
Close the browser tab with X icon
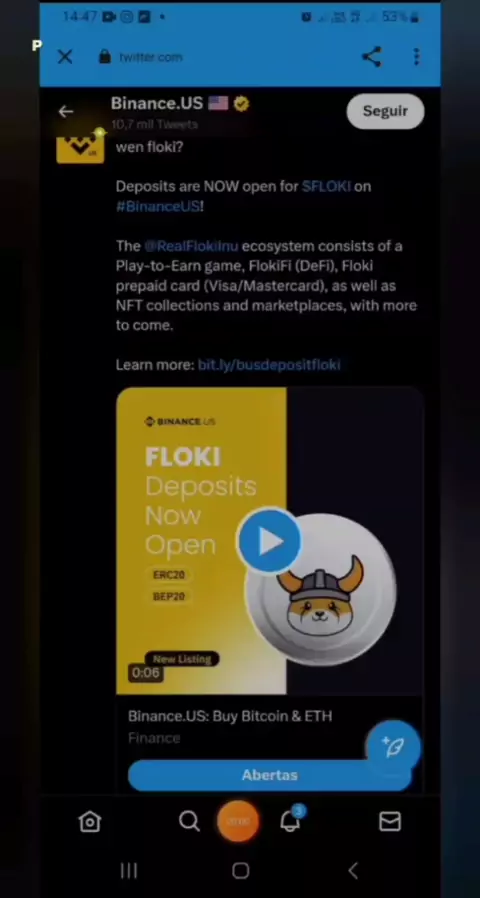[x=65, y=57]
